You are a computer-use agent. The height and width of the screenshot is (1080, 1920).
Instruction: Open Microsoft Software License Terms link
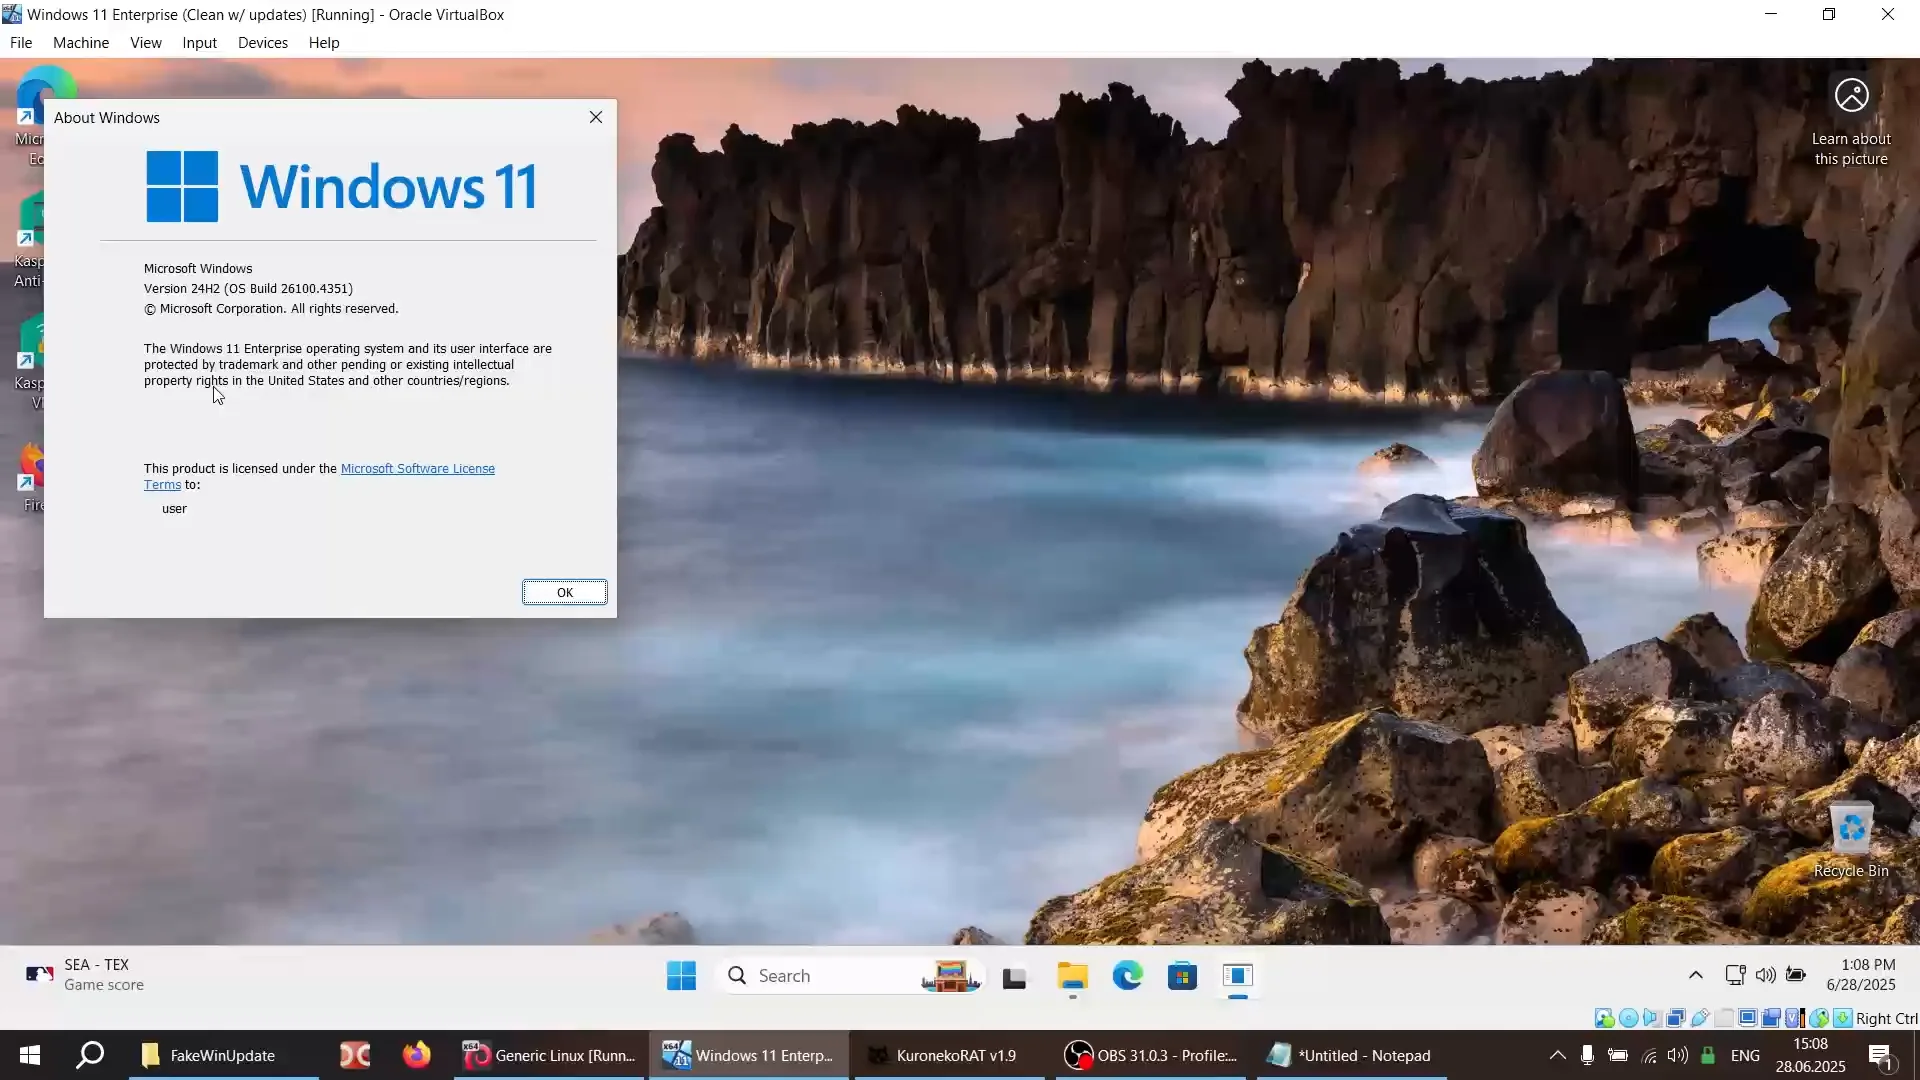coord(417,468)
